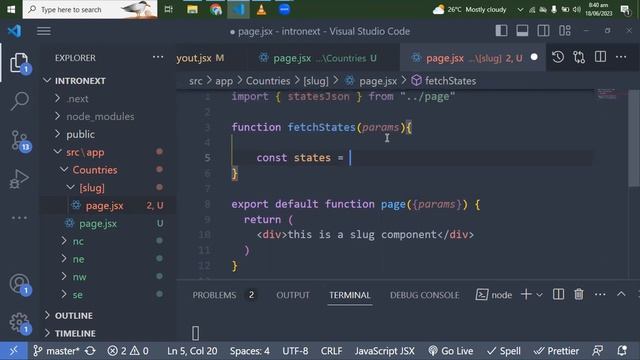This screenshot has height=360, width=640.
Task: Open the Accounts menu icon
Action: (19, 284)
